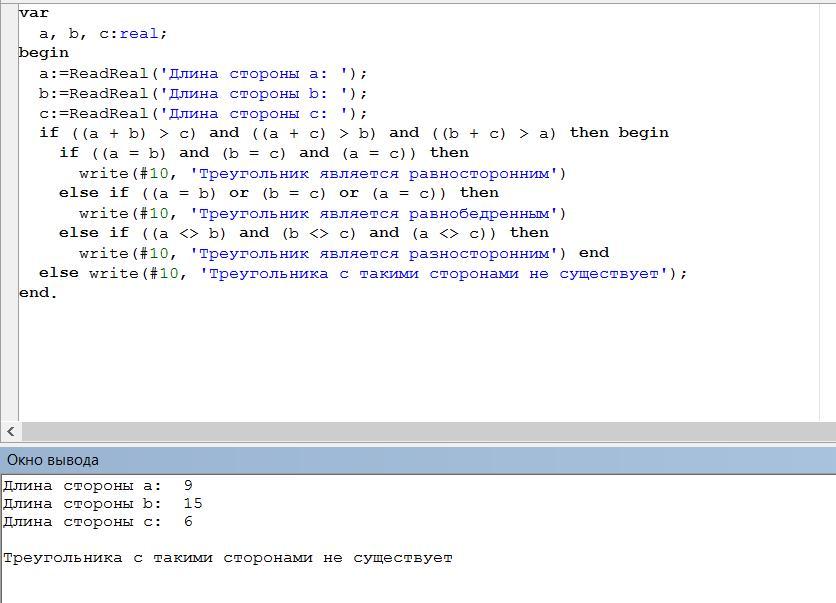Click the horizontal scrollbar track in editor
The image size is (836, 603).
pyautogui.click(x=429, y=431)
